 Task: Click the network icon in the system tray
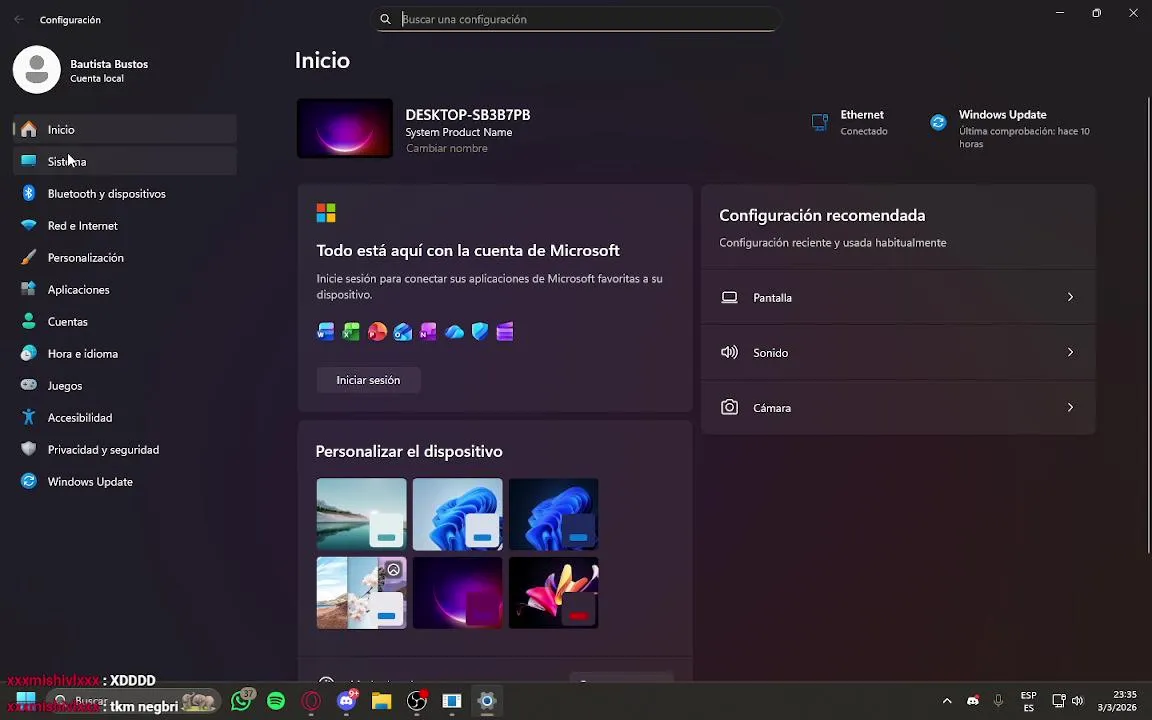[x=1058, y=701]
